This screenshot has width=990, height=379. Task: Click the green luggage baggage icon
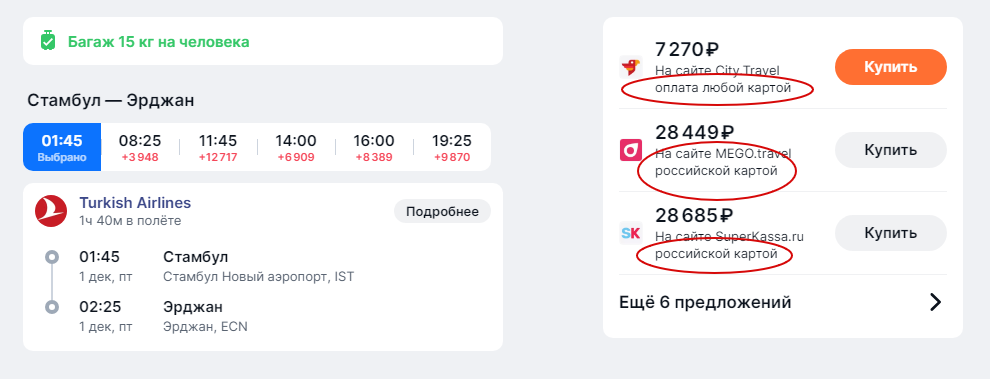pyautogui.click(x=47, y=41)
